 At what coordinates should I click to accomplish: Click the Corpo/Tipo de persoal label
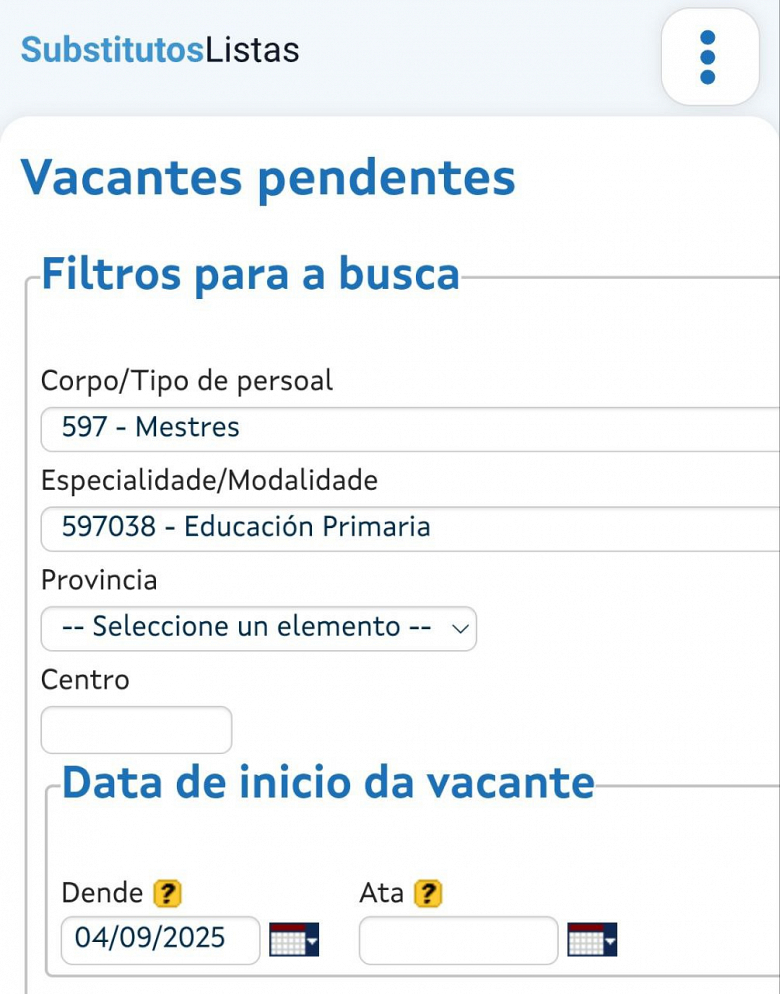(187, 380)
